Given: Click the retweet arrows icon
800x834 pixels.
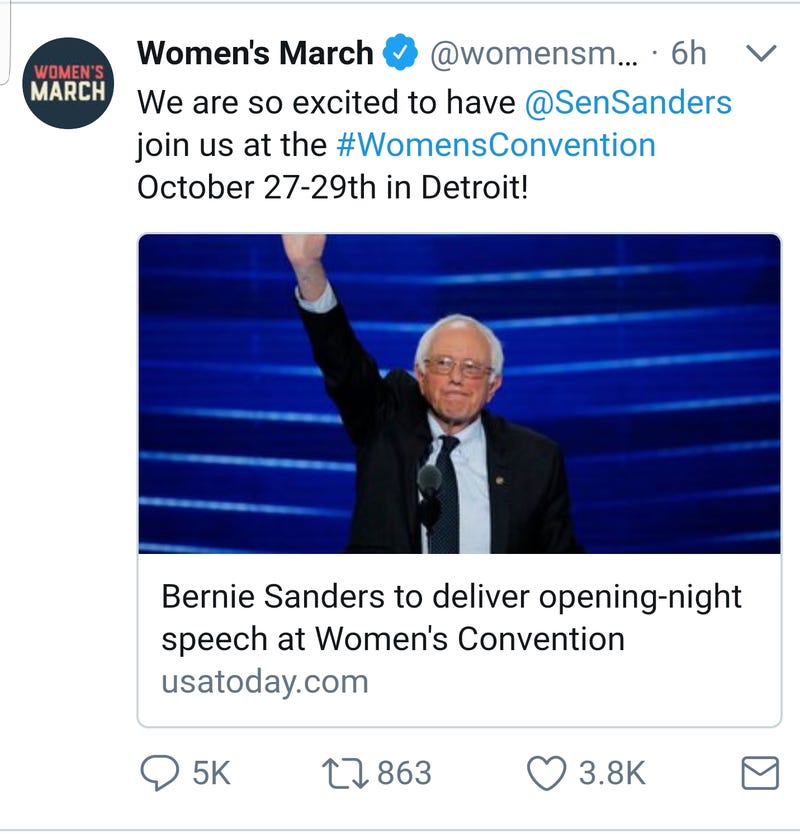Looking at the screenshot, I should pos(345,773).
